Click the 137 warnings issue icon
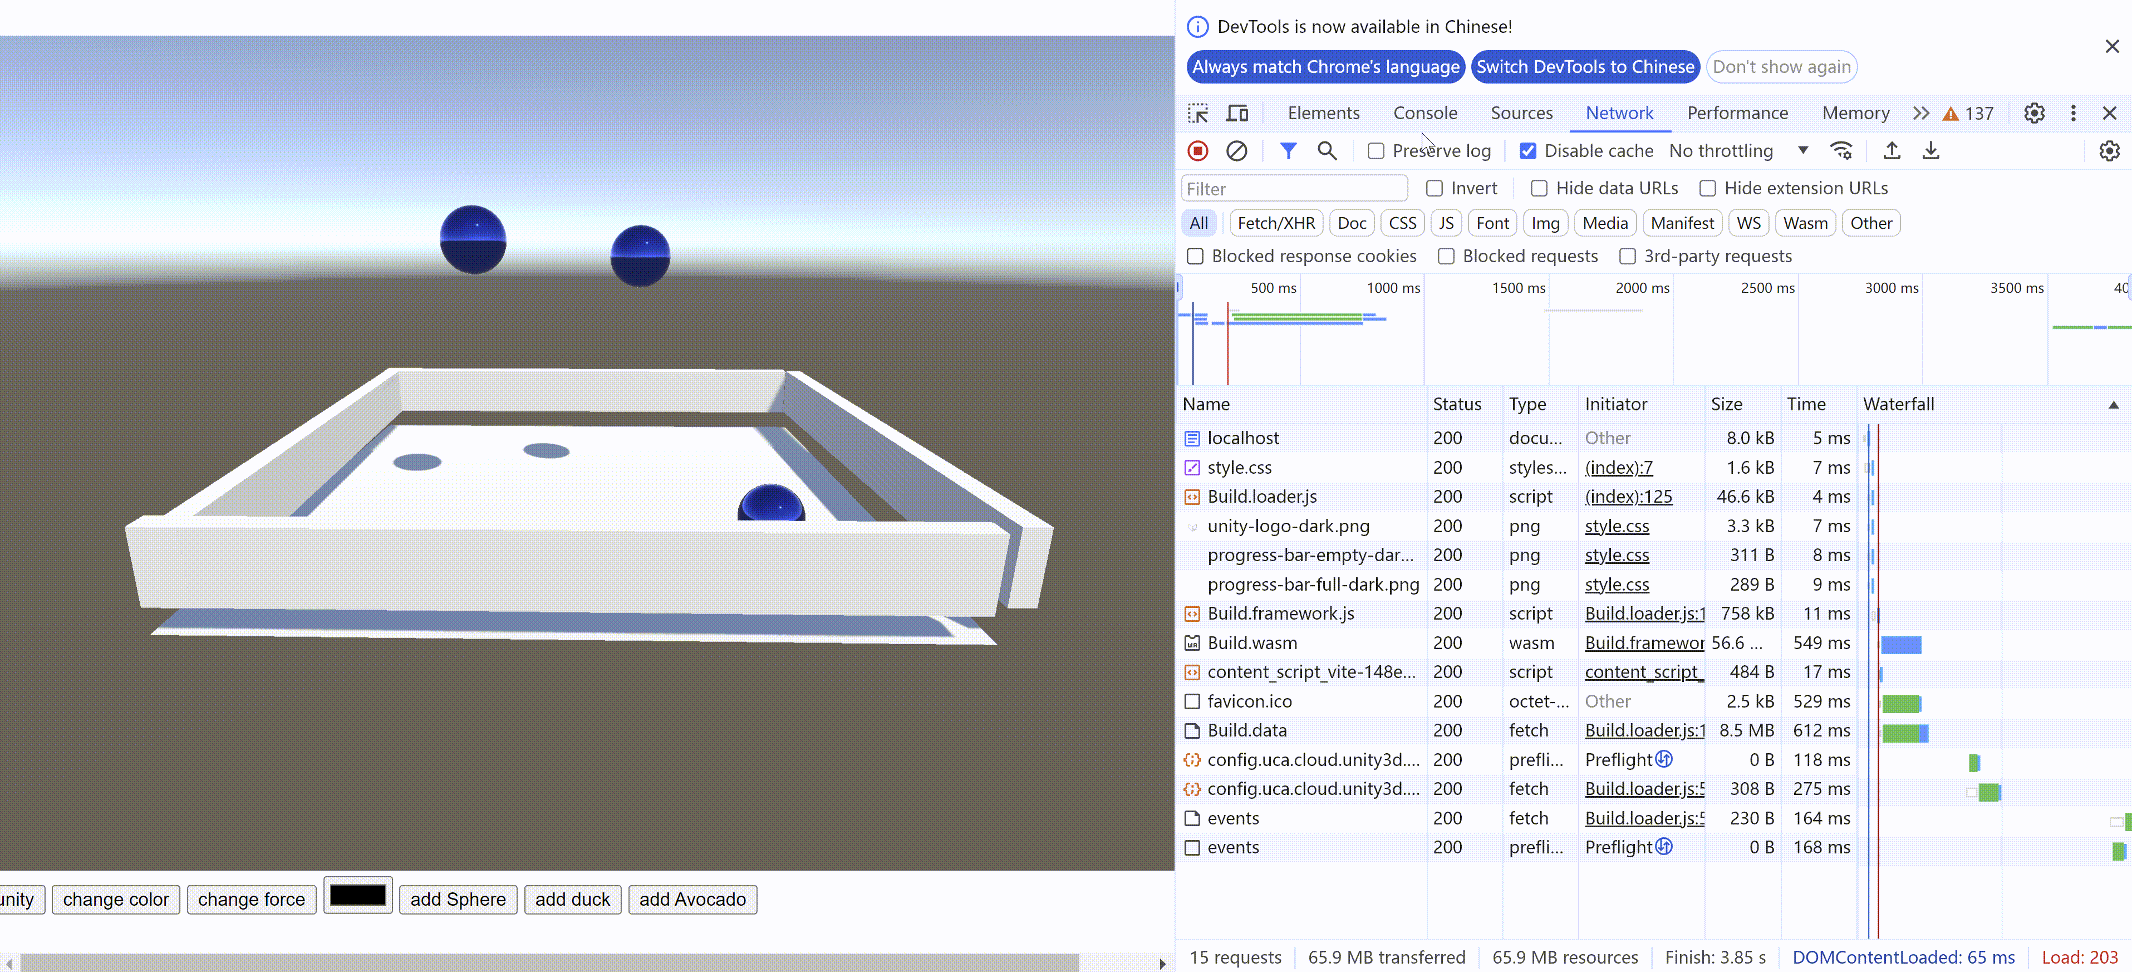The image size is (2132, 972). point(1967,113)
